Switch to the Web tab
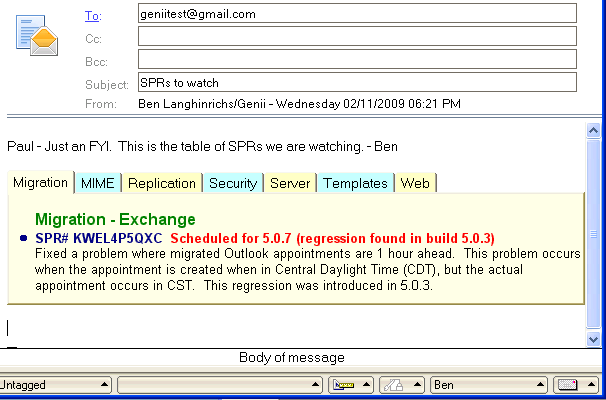 415,183
